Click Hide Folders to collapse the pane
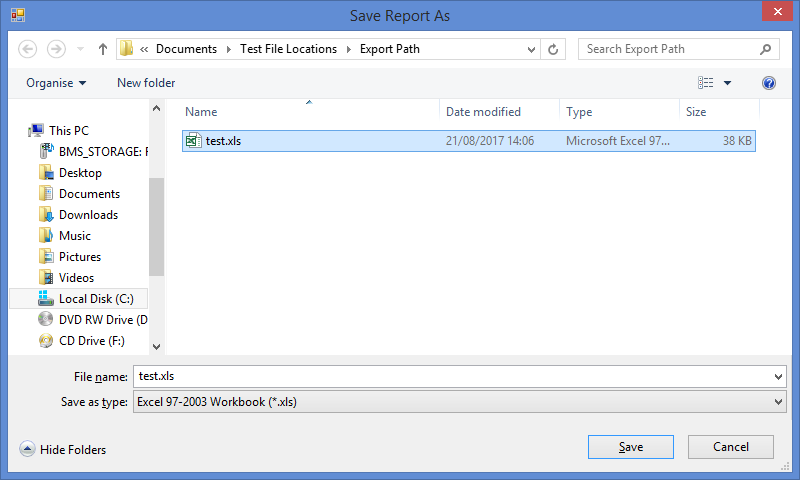The image size is (800, 480). tap(63, 450)
